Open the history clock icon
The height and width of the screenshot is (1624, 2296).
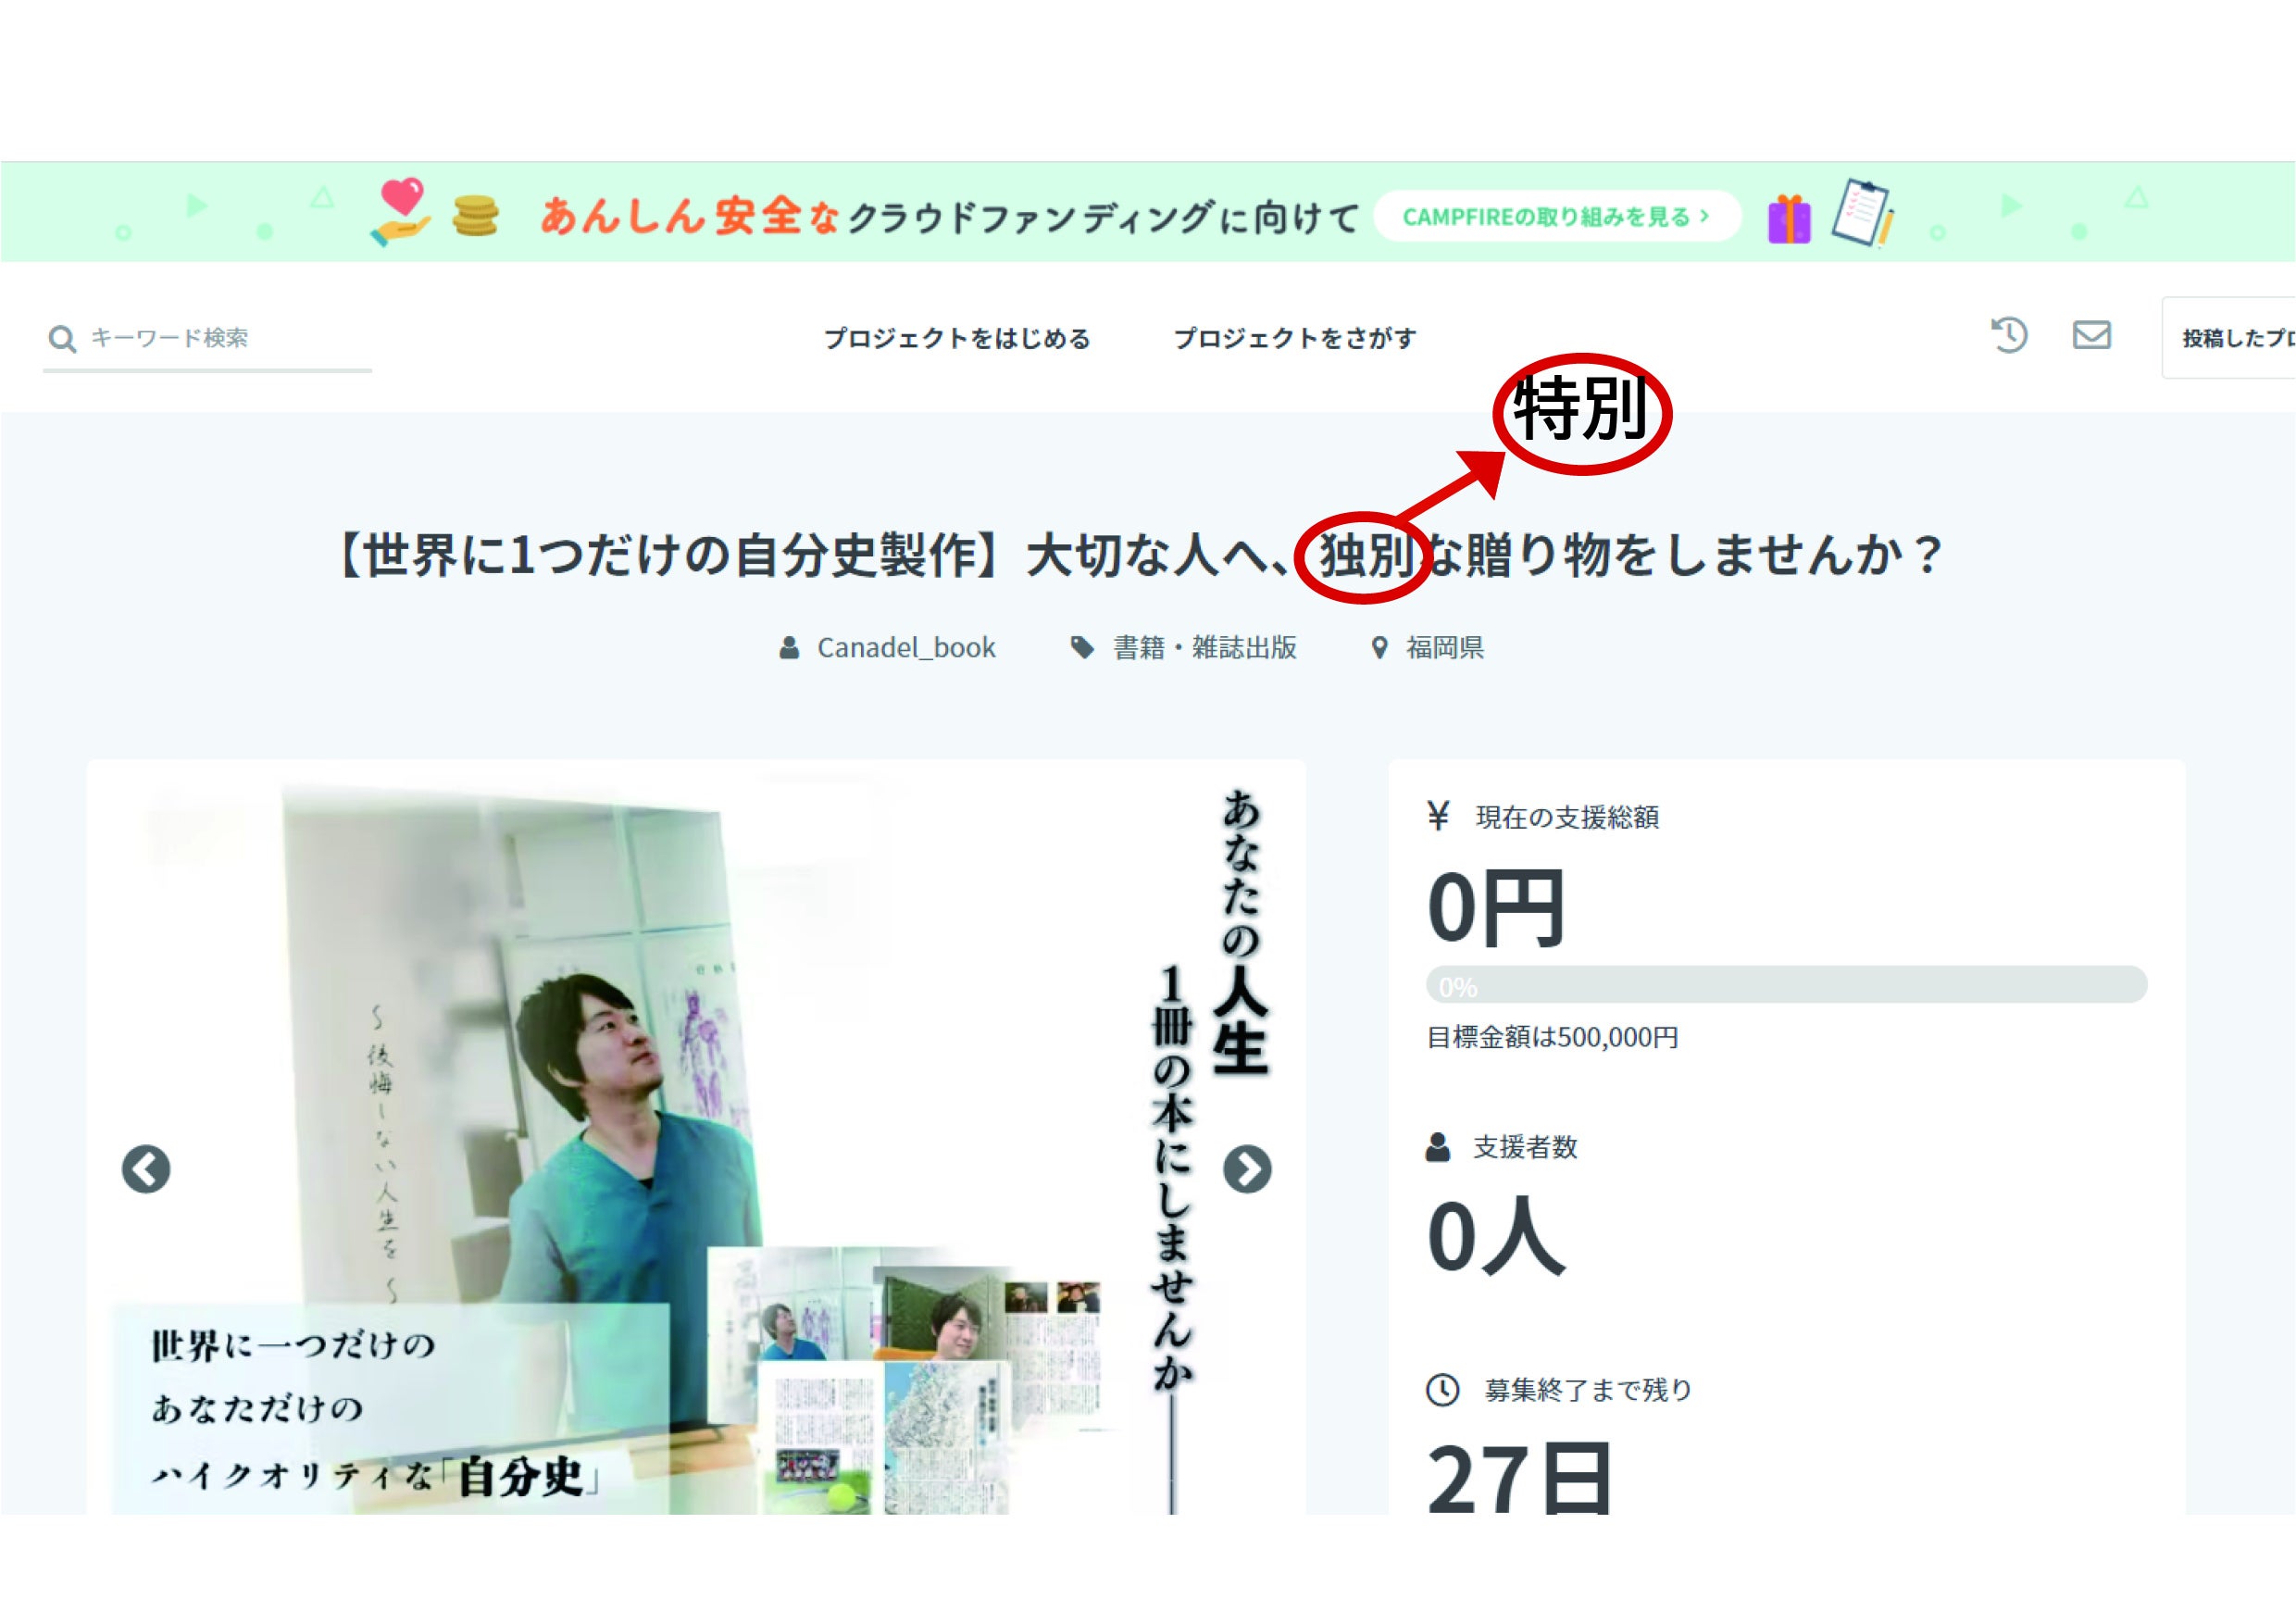2009,335
